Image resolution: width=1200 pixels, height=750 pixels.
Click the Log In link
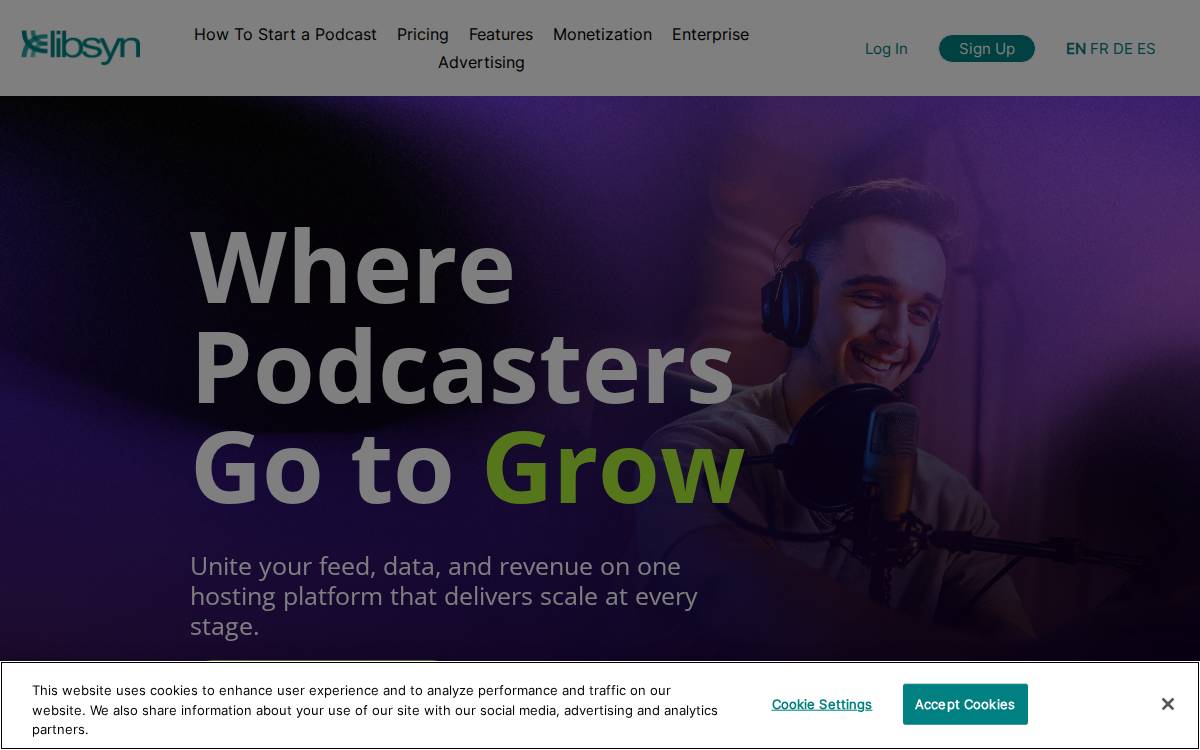(886, 48)
